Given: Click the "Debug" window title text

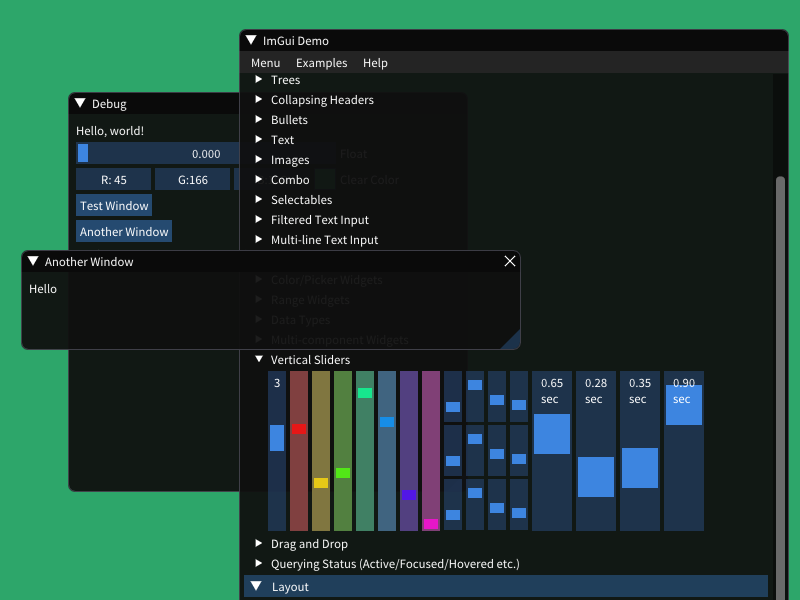Looking at the screenshot, I should pyautogui.click(x=109, y=104).
